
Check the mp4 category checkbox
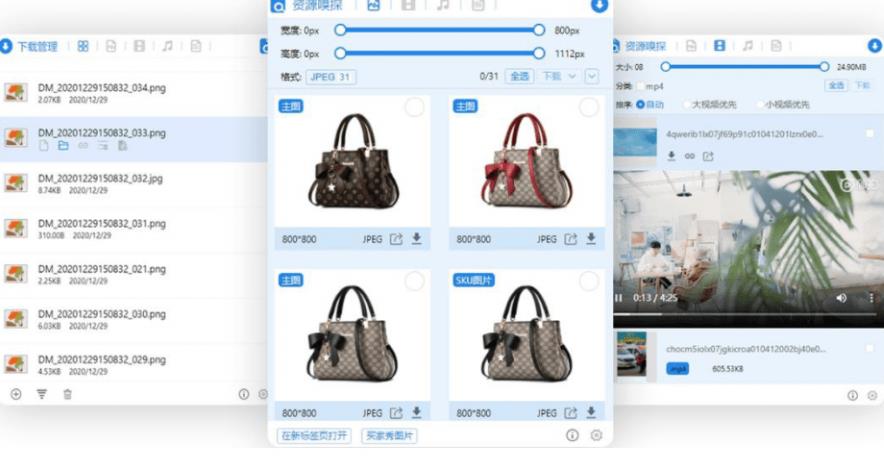click(640, 86)
